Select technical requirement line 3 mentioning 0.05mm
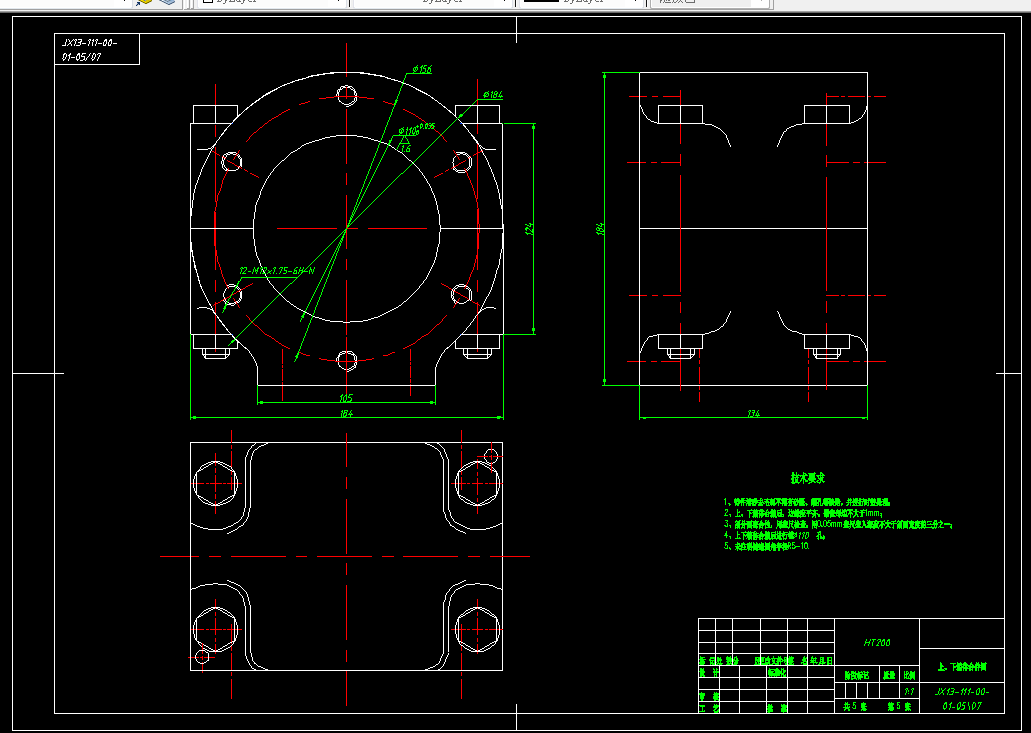 (x=838, y=524)
